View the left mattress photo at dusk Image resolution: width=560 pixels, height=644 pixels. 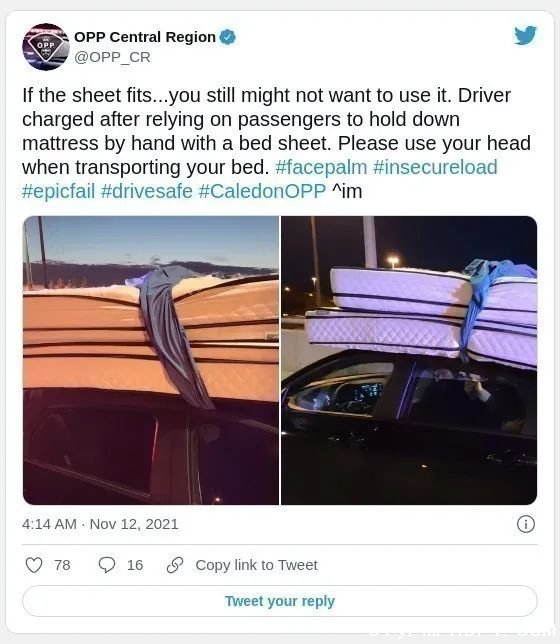[x=151, y=360]
